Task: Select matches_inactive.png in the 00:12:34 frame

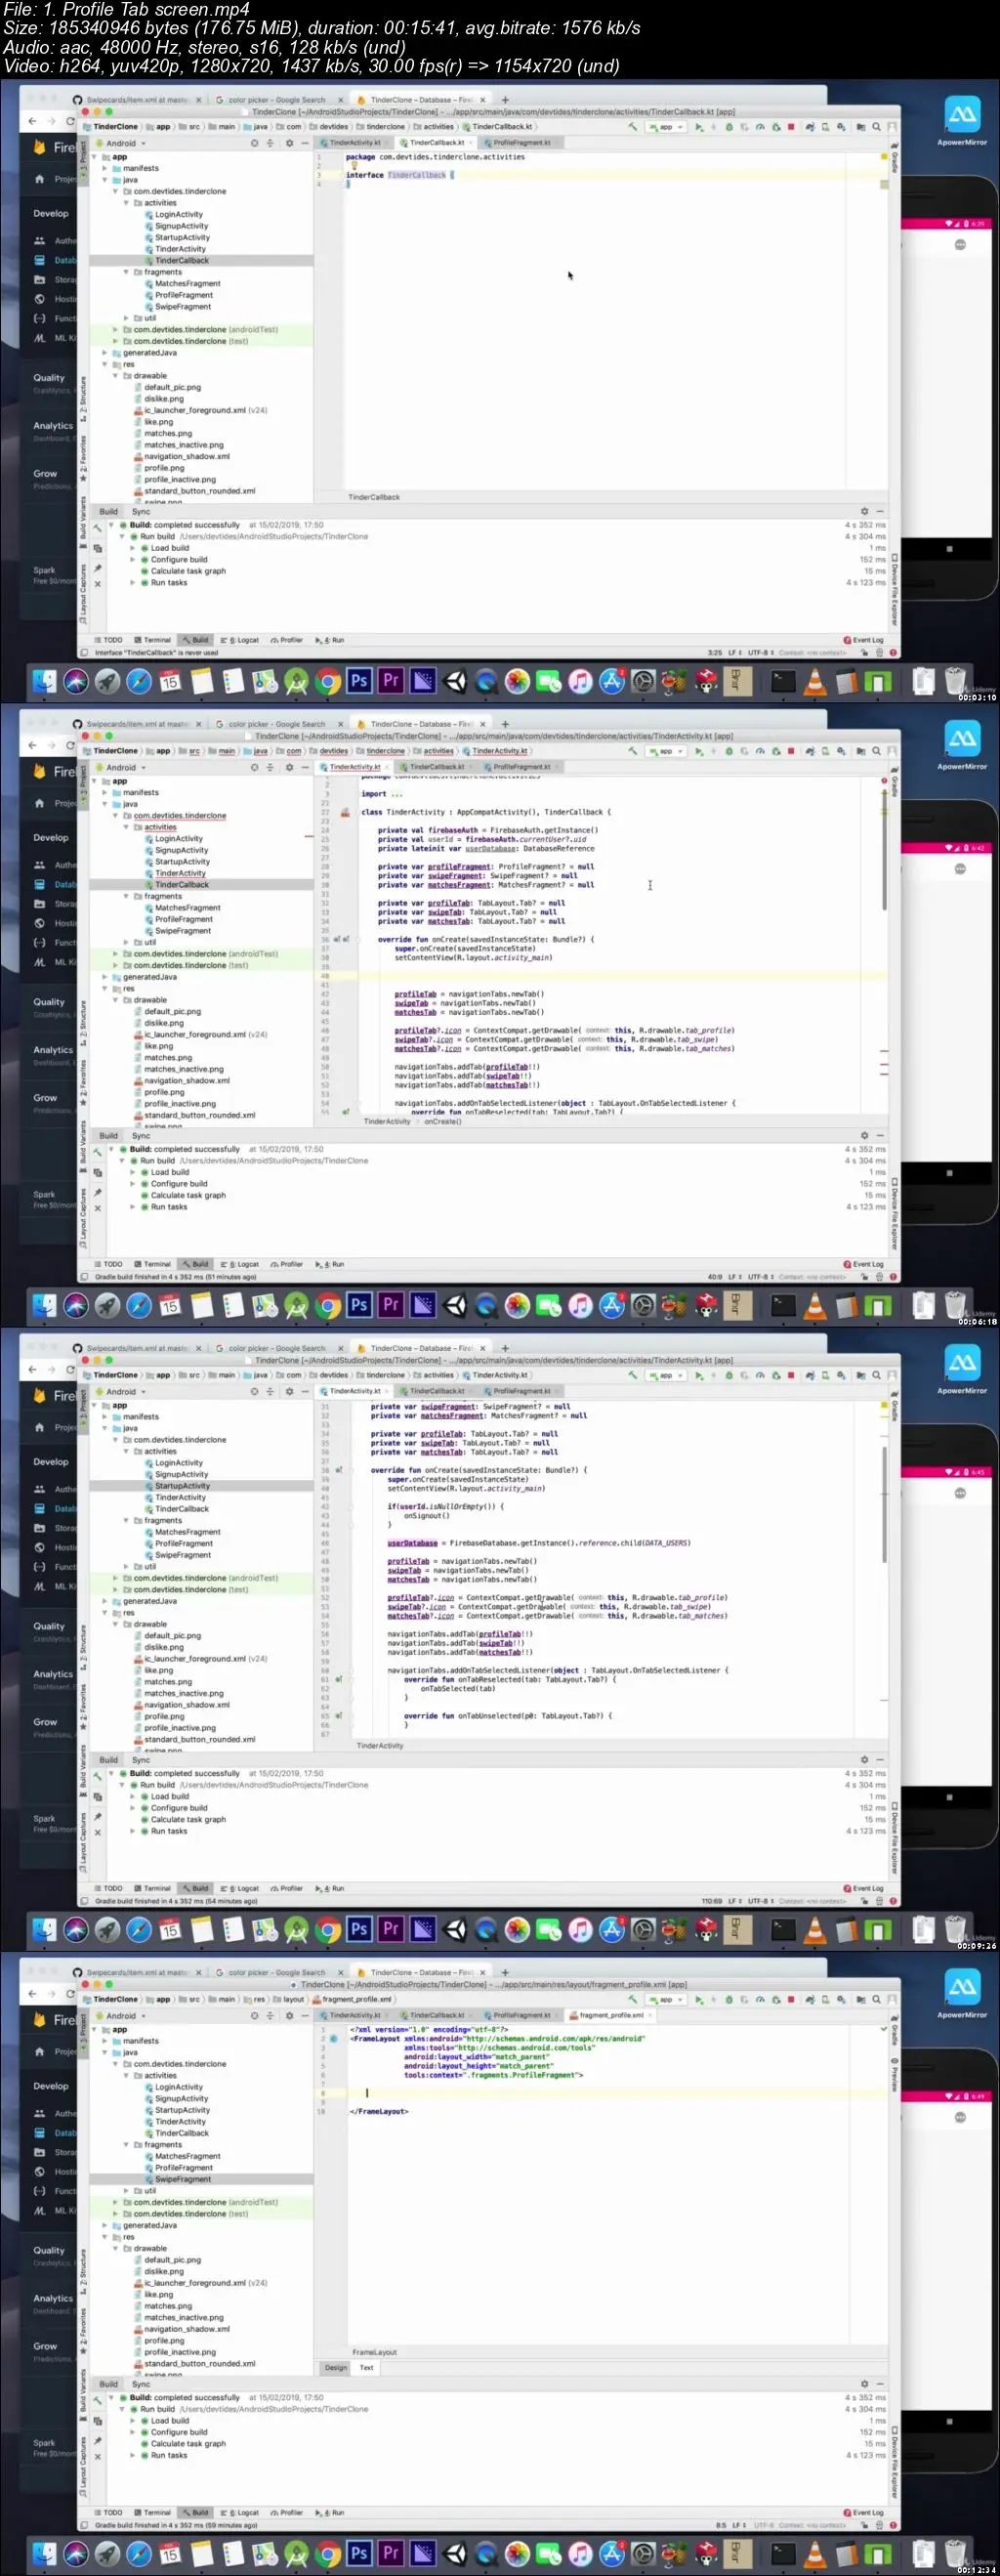Action: click(x=183, y=2318)
